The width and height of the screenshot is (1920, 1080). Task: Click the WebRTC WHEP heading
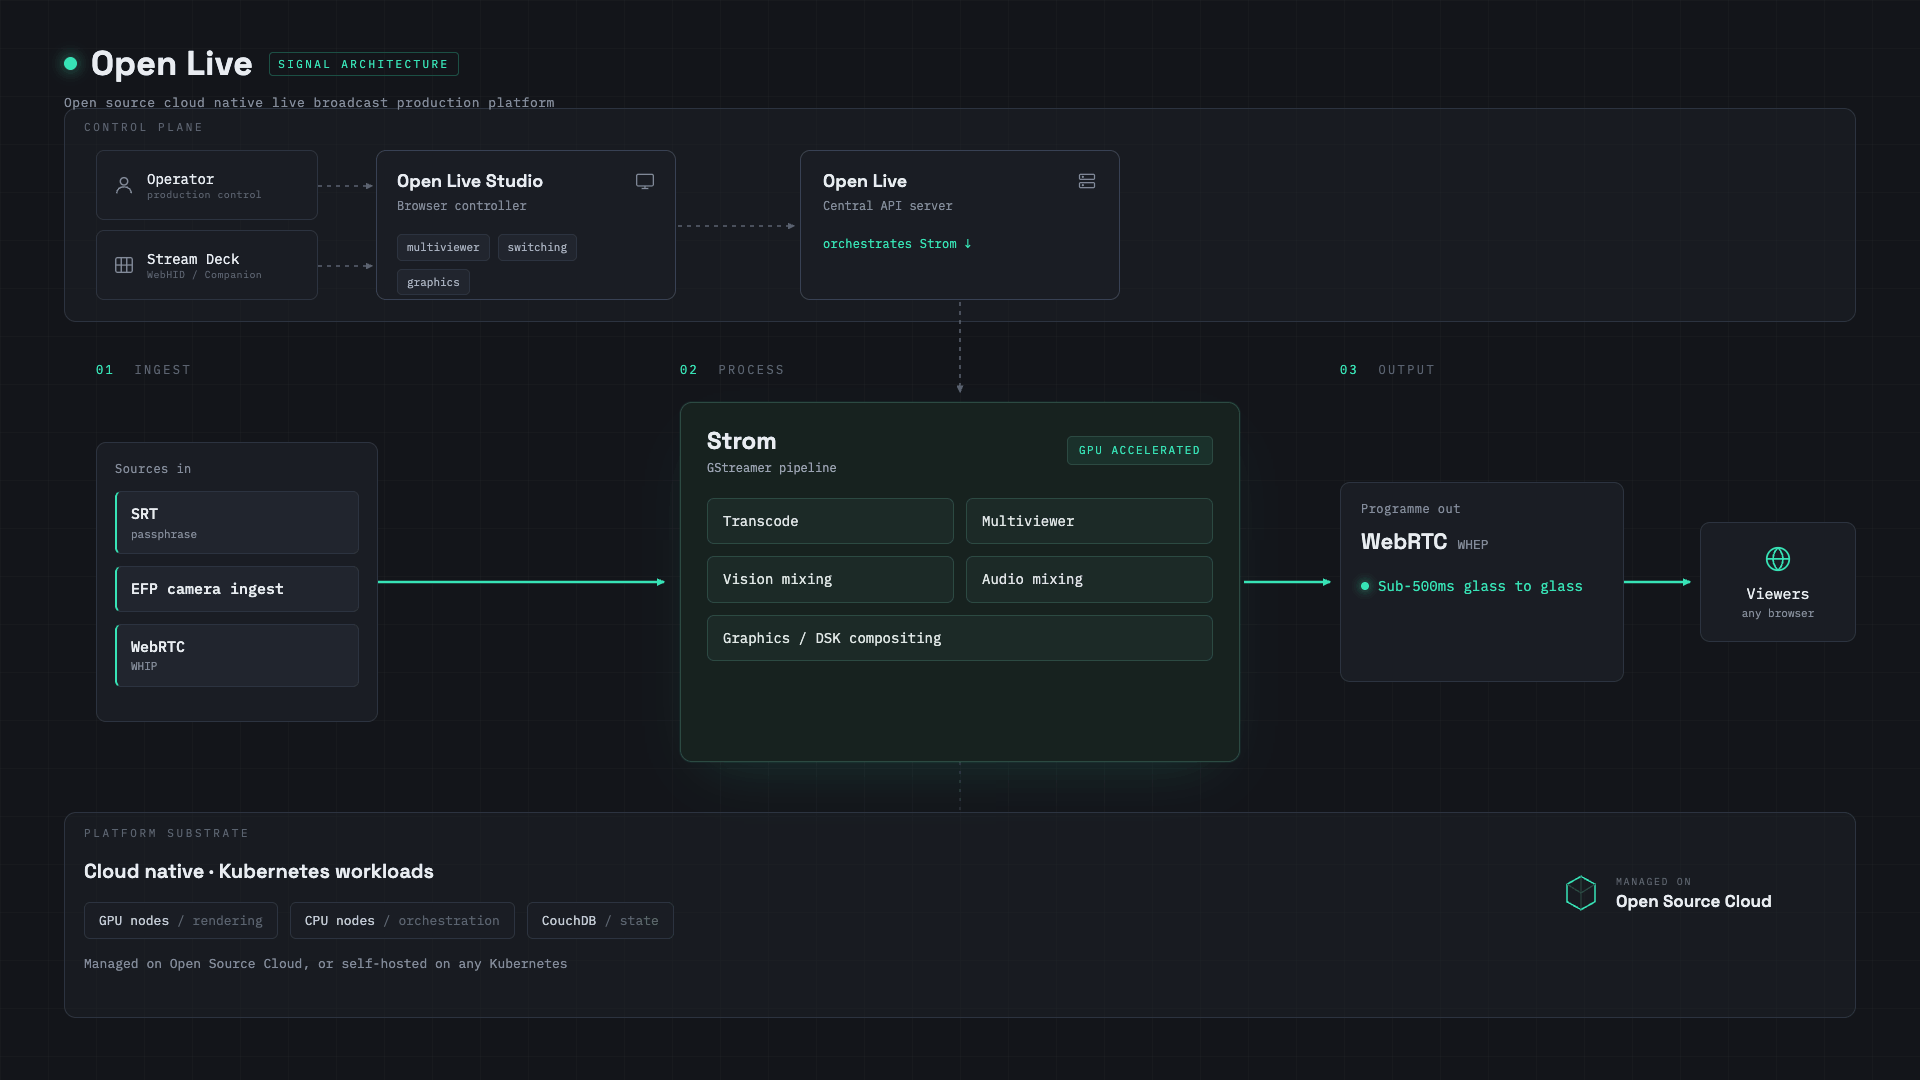(1424, 542)
